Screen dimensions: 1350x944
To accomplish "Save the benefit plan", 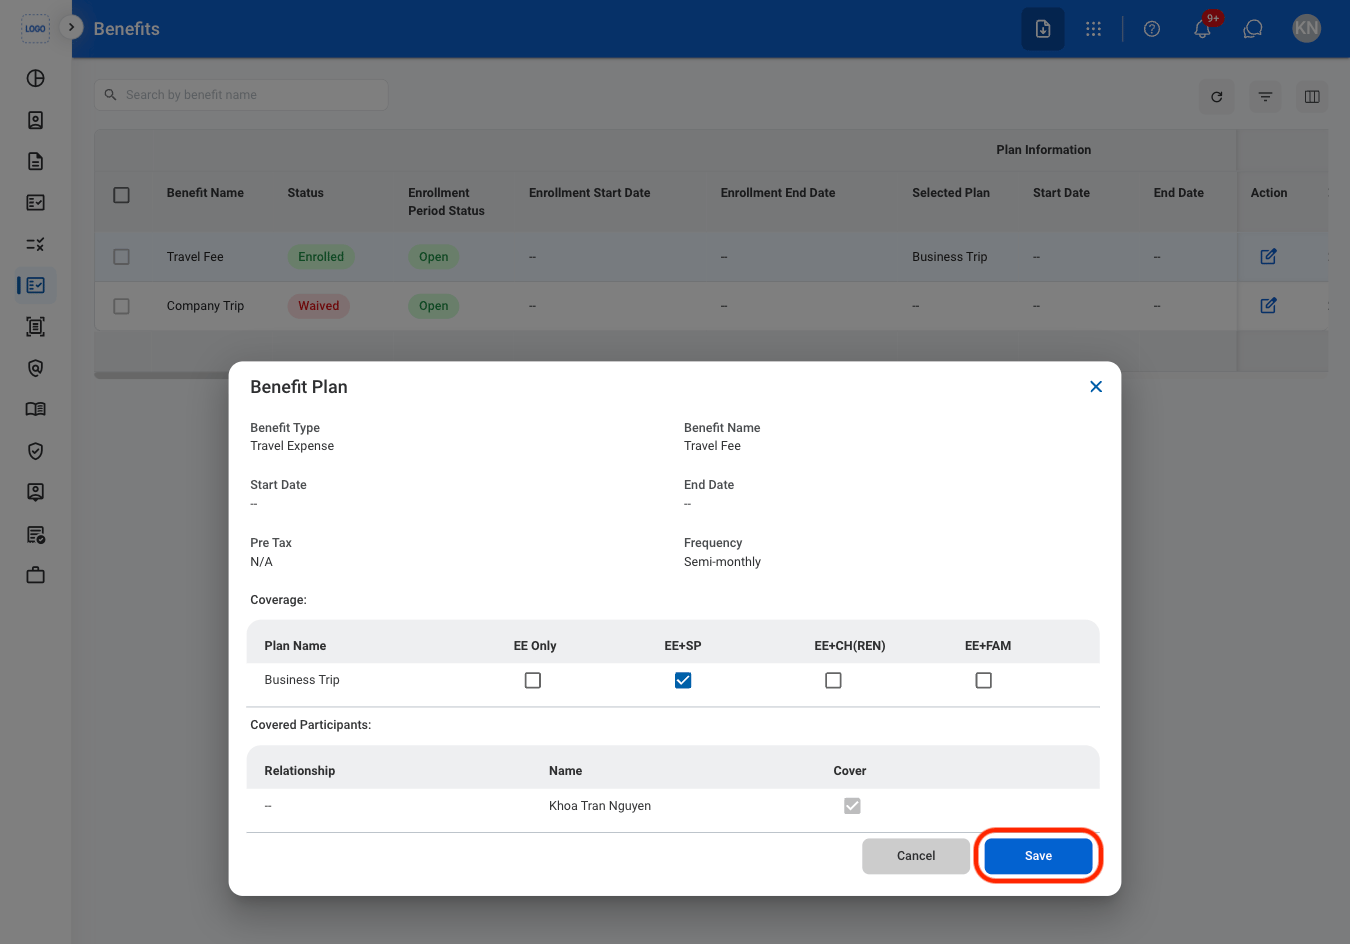I will point(1038,856).
